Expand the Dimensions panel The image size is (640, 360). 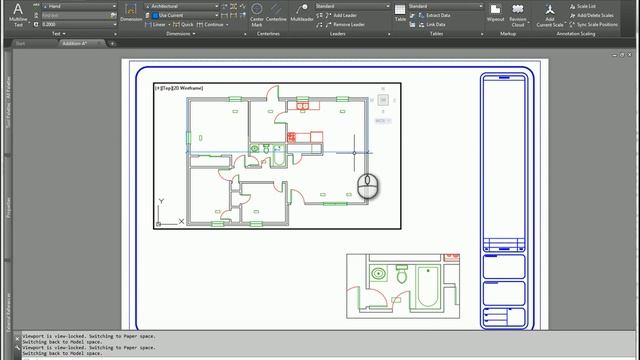pyautogui.click(x=180, y=34)
